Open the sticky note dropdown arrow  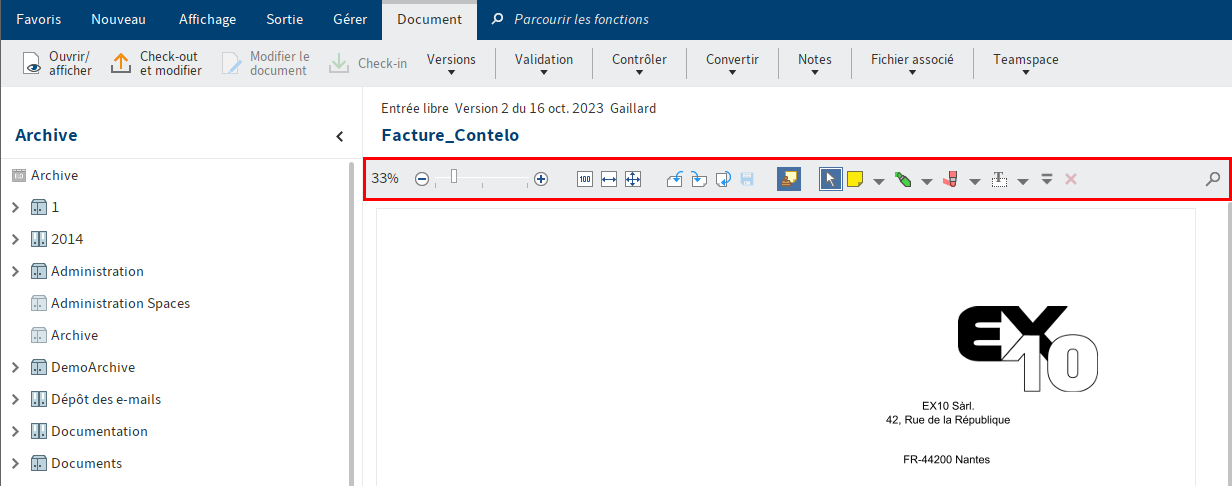(879, 181)
